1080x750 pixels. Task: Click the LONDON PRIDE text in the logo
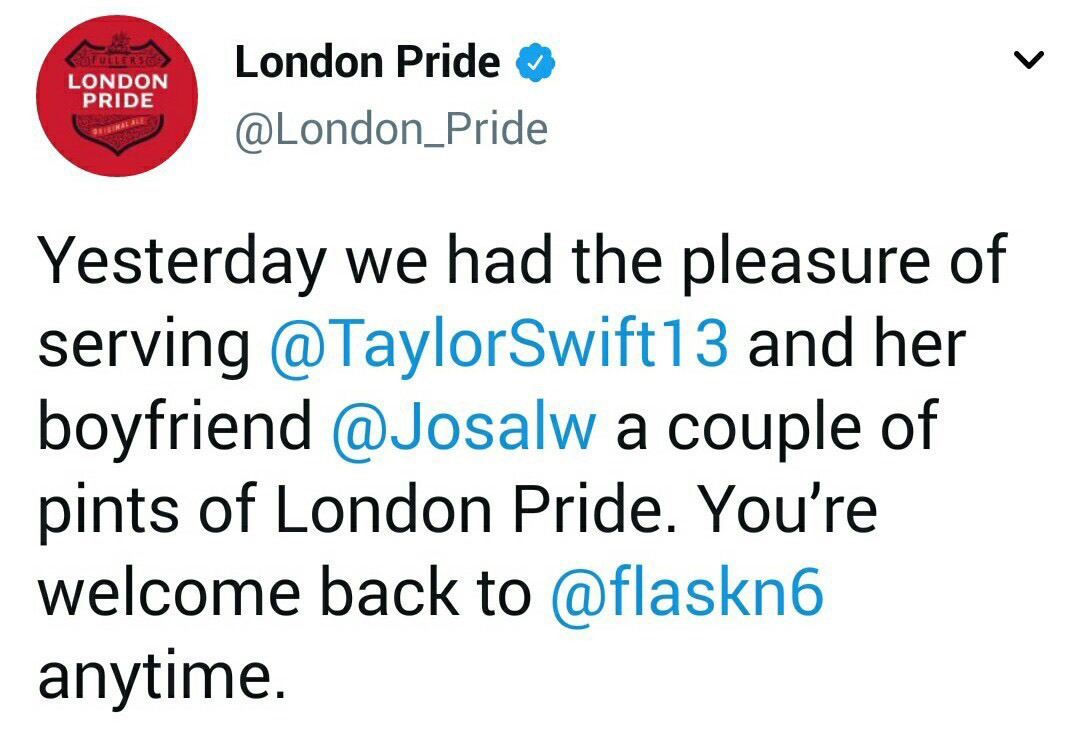116,91
